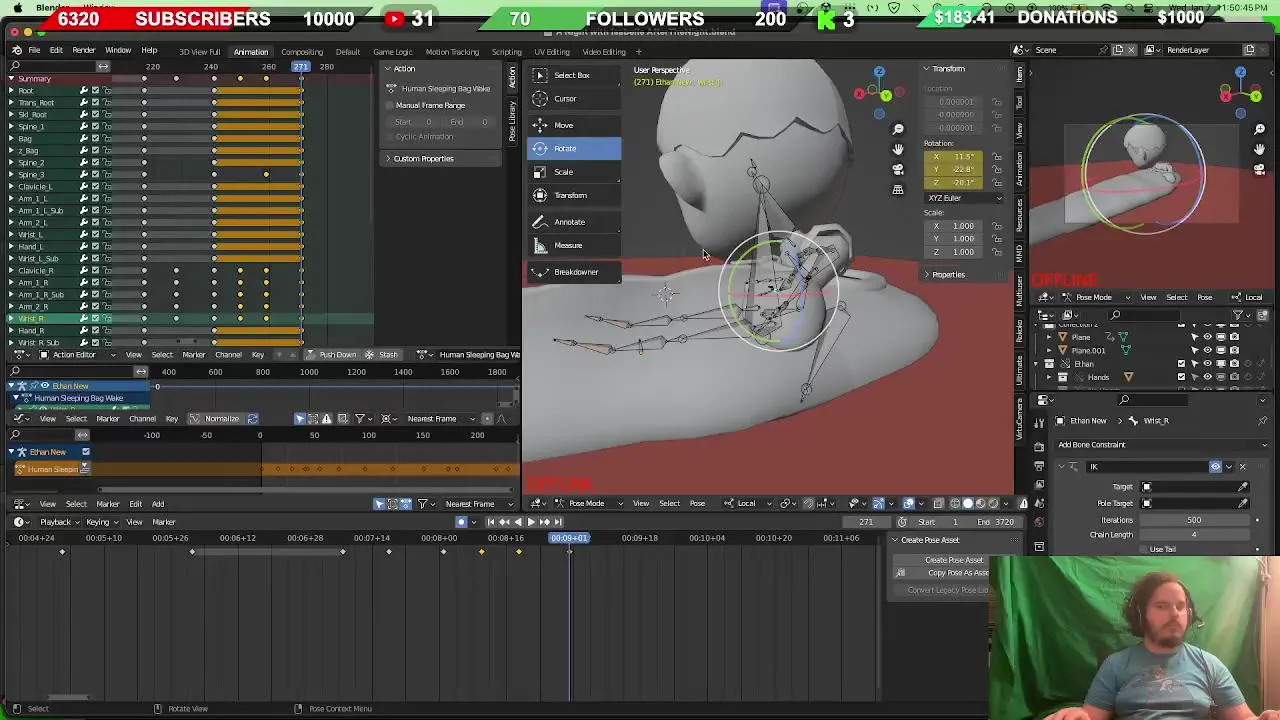This screenshot has width=1280, height=720.
Task: Select the Scale tool
Action: pyautogui.click(x=574, y=172)
